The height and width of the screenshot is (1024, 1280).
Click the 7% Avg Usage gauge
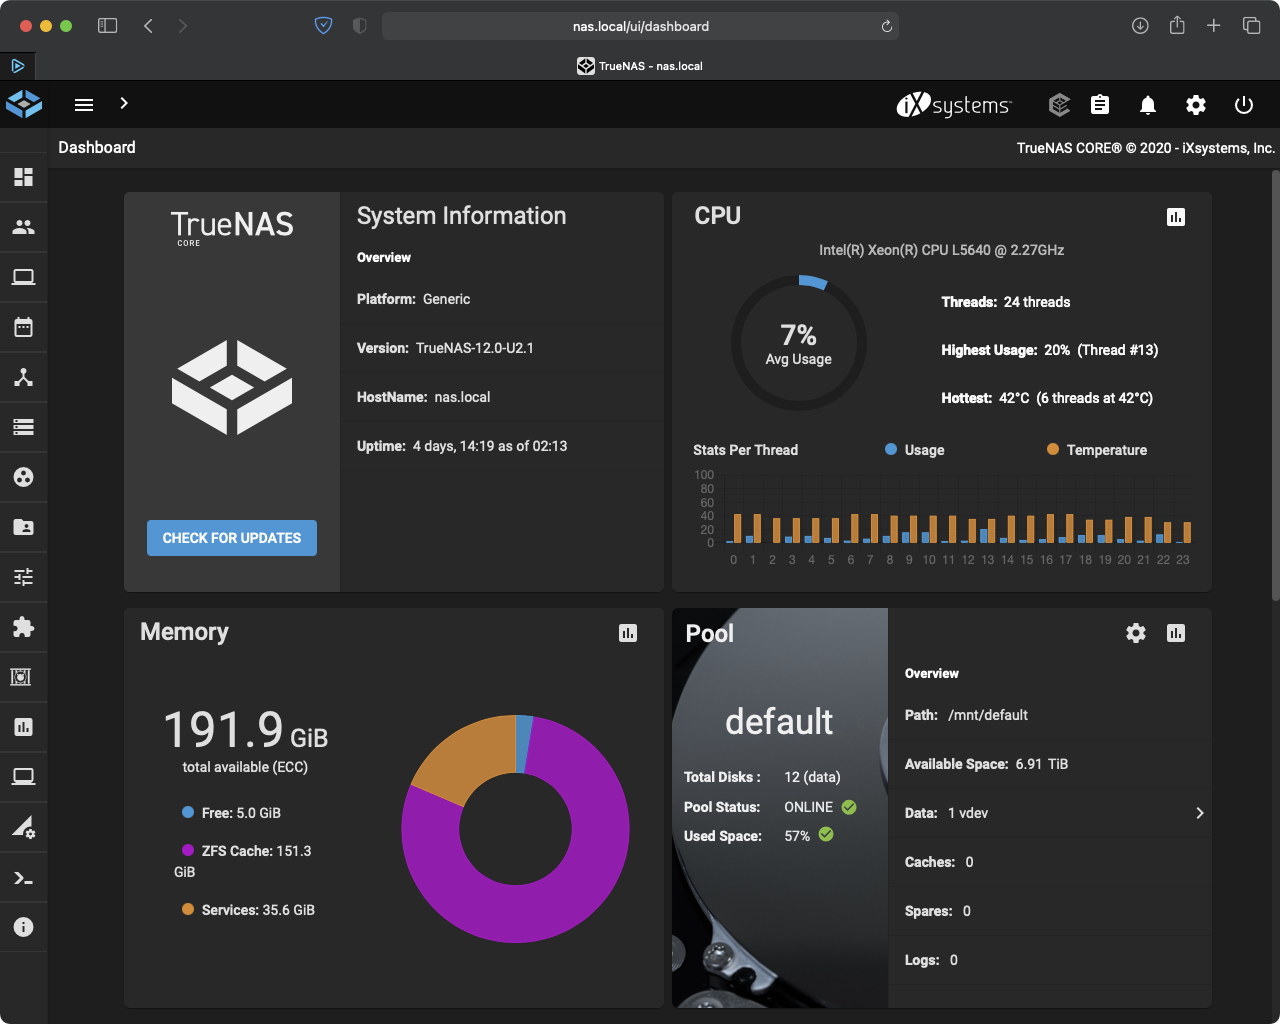[x=799, y=343]
